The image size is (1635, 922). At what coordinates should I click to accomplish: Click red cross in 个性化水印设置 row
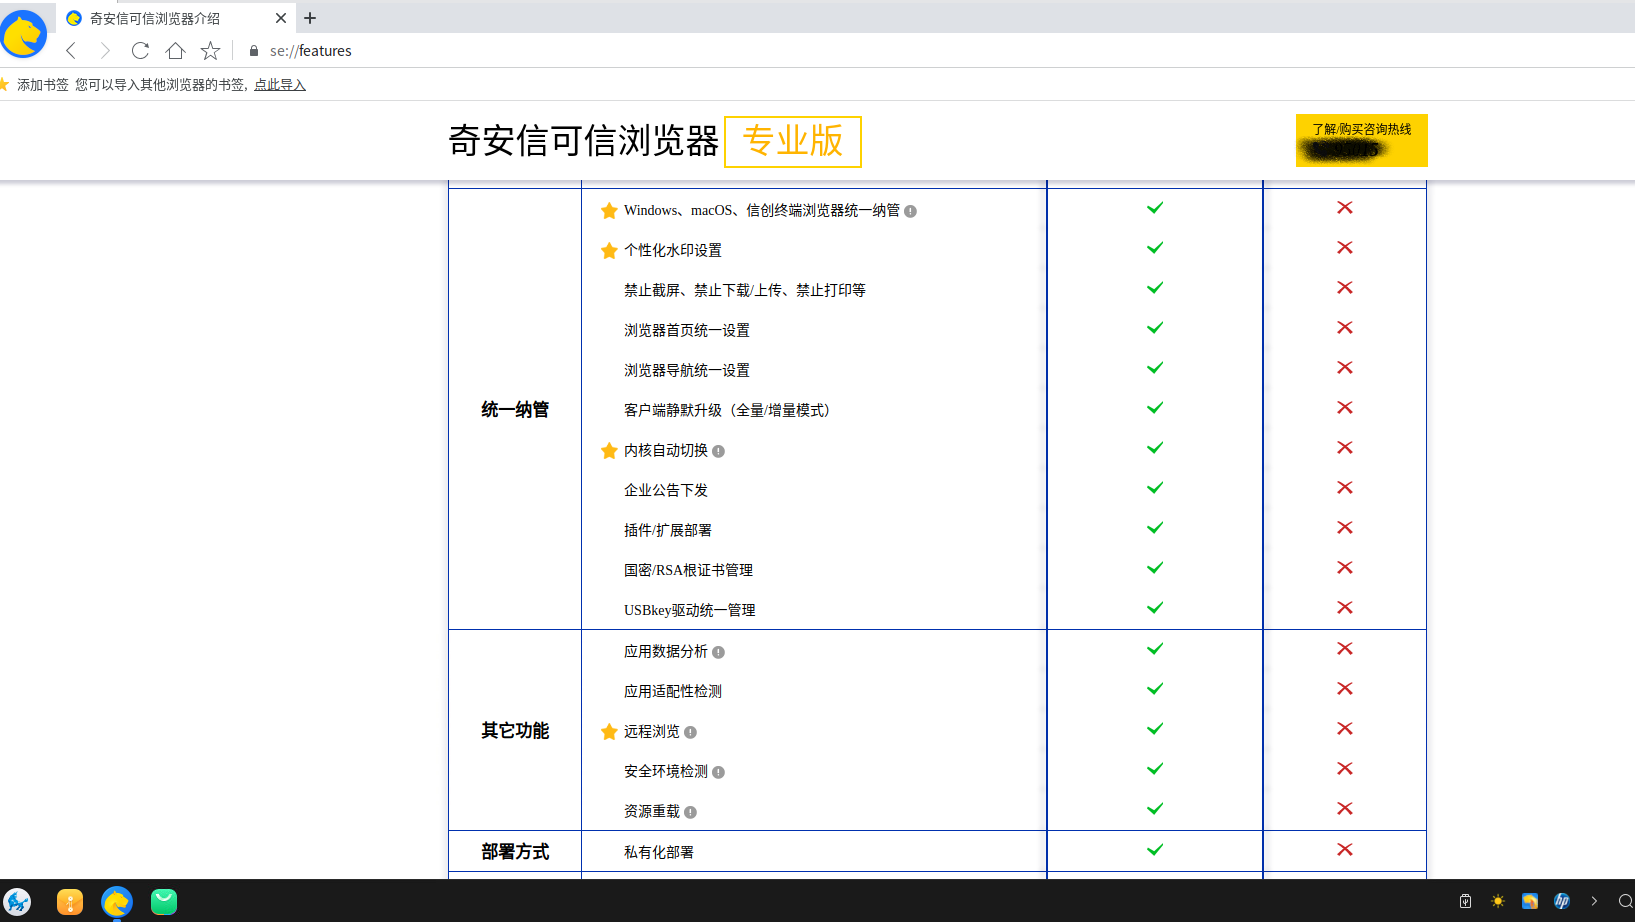[1345, 248]
